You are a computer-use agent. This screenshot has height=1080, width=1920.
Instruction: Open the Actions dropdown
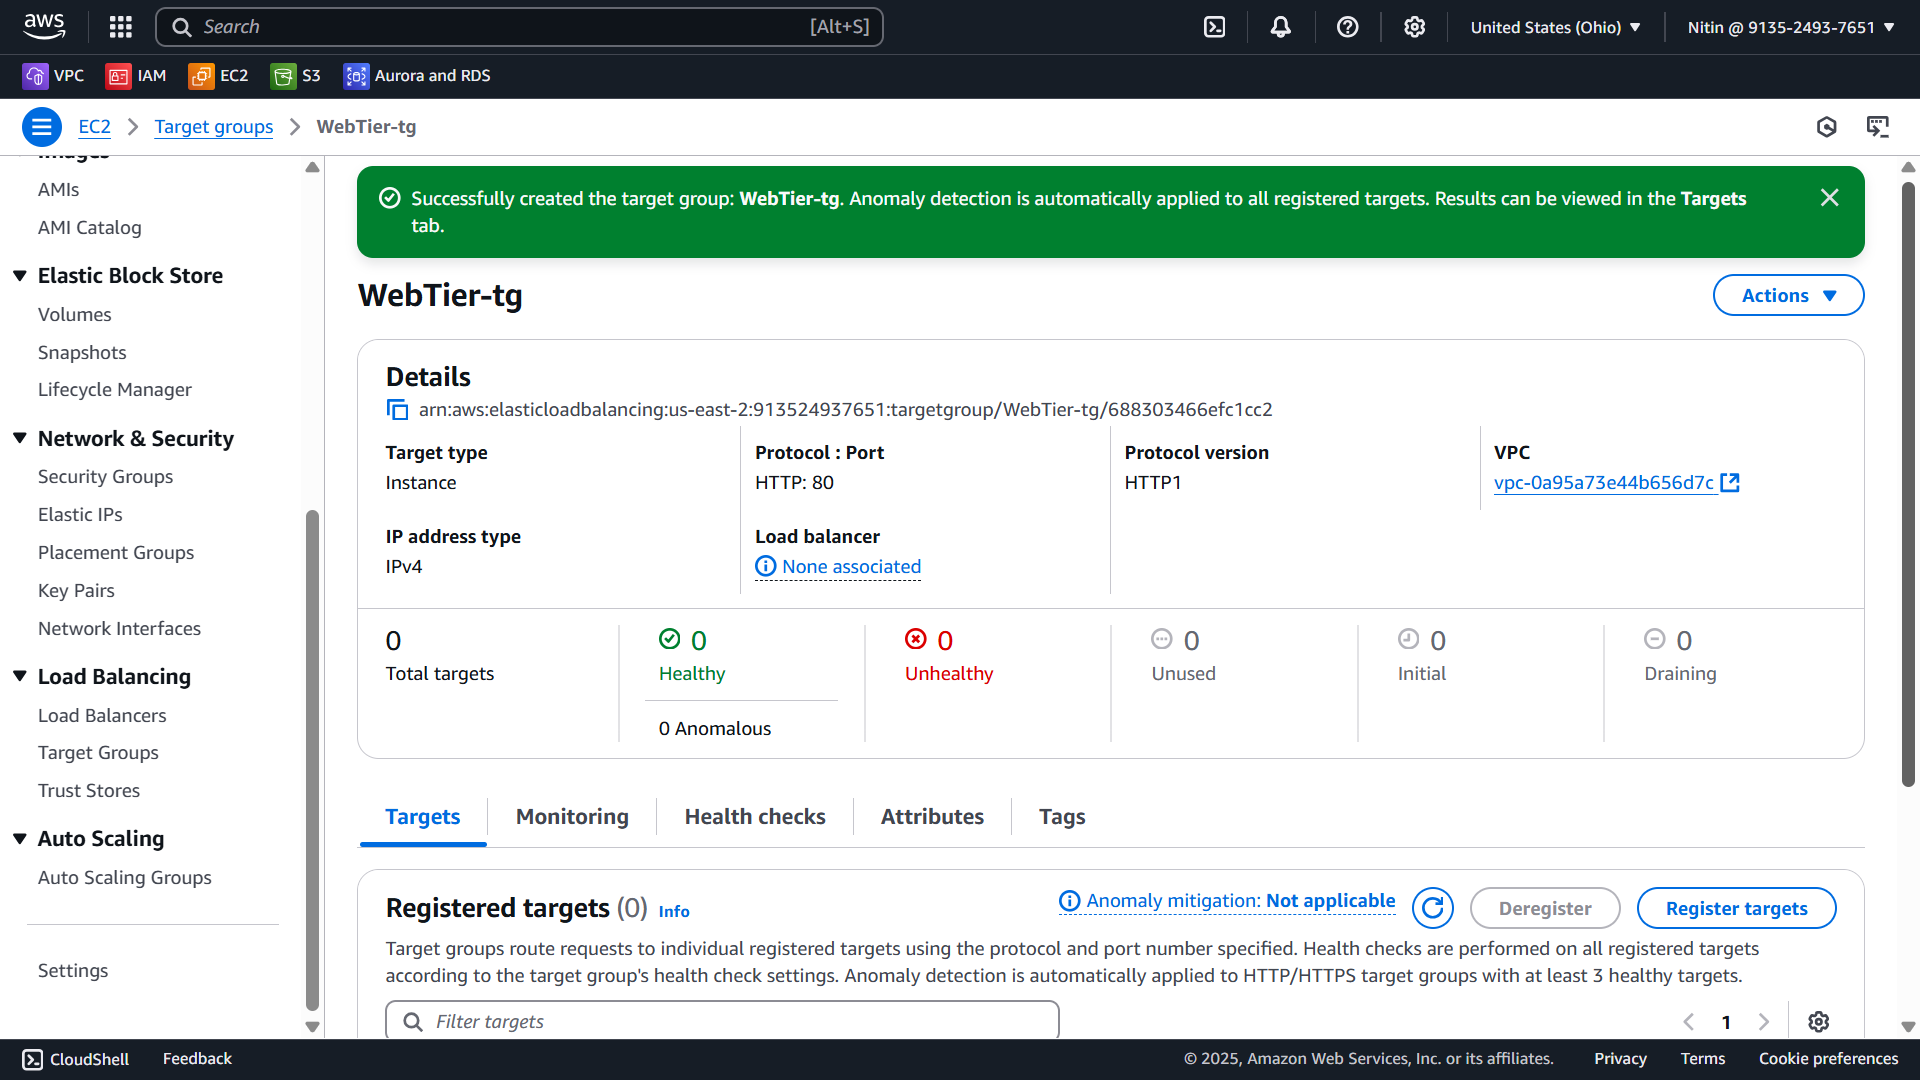pos(1788,295)
